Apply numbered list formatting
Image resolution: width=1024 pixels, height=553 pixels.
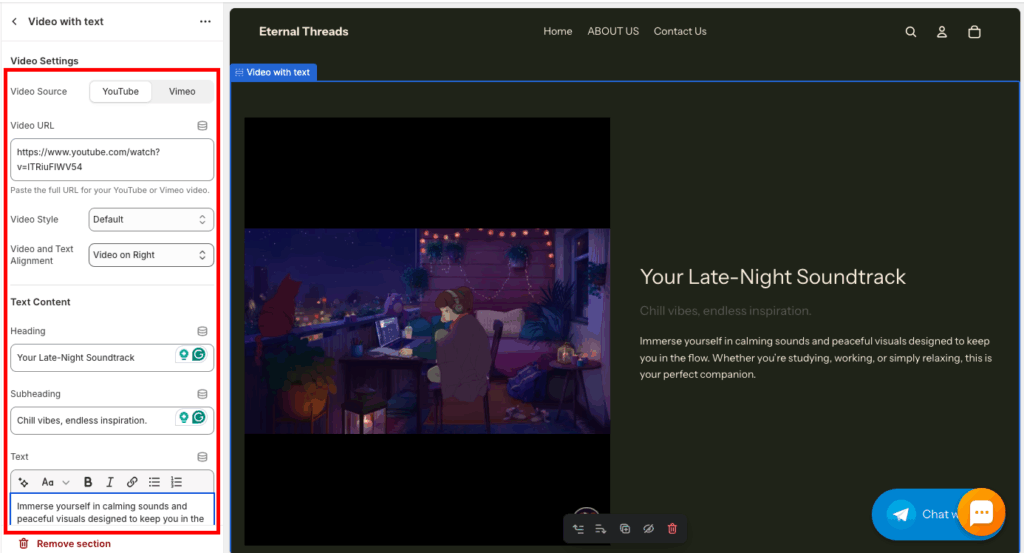click(176, 482)
